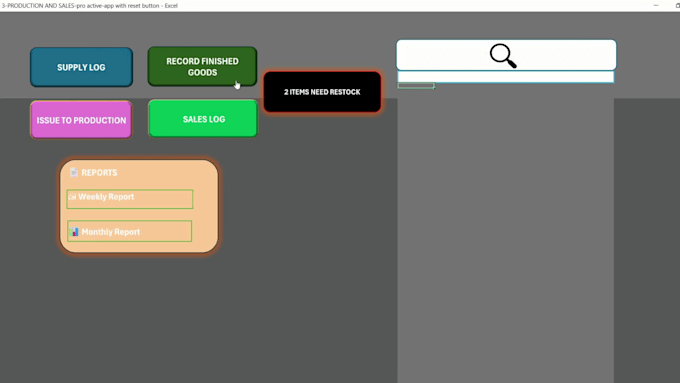Open the Supply Log button
Image resolution: width=680 pixels, height=383 pixels.
click(x=81, y=67)
